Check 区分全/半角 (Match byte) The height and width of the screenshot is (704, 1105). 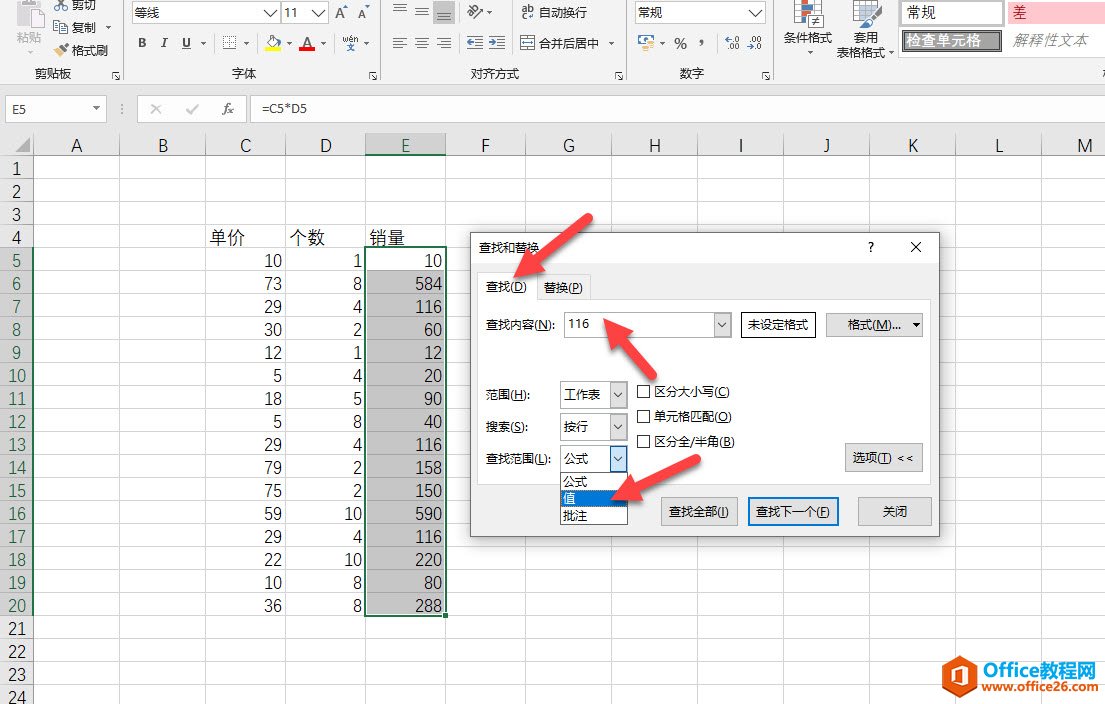(x=686, y=441)
